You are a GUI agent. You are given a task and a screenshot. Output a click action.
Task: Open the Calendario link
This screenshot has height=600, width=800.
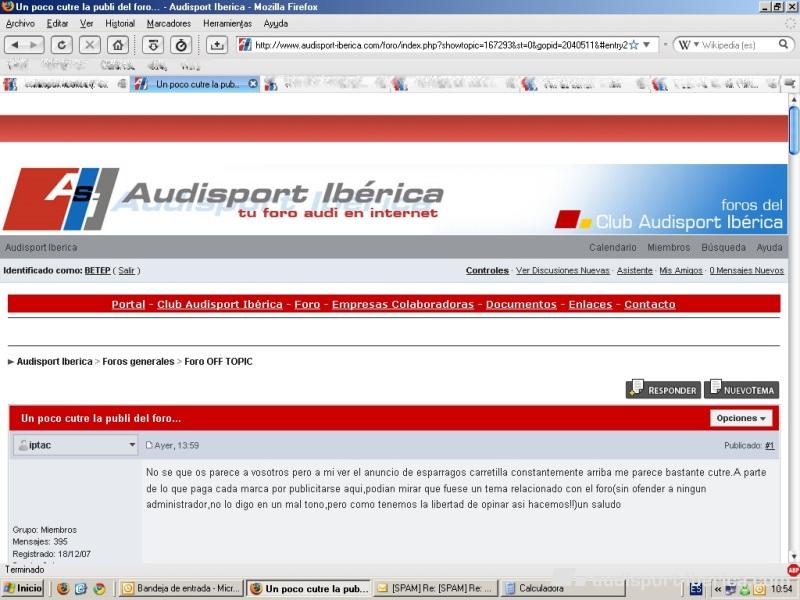coord(613,247)
